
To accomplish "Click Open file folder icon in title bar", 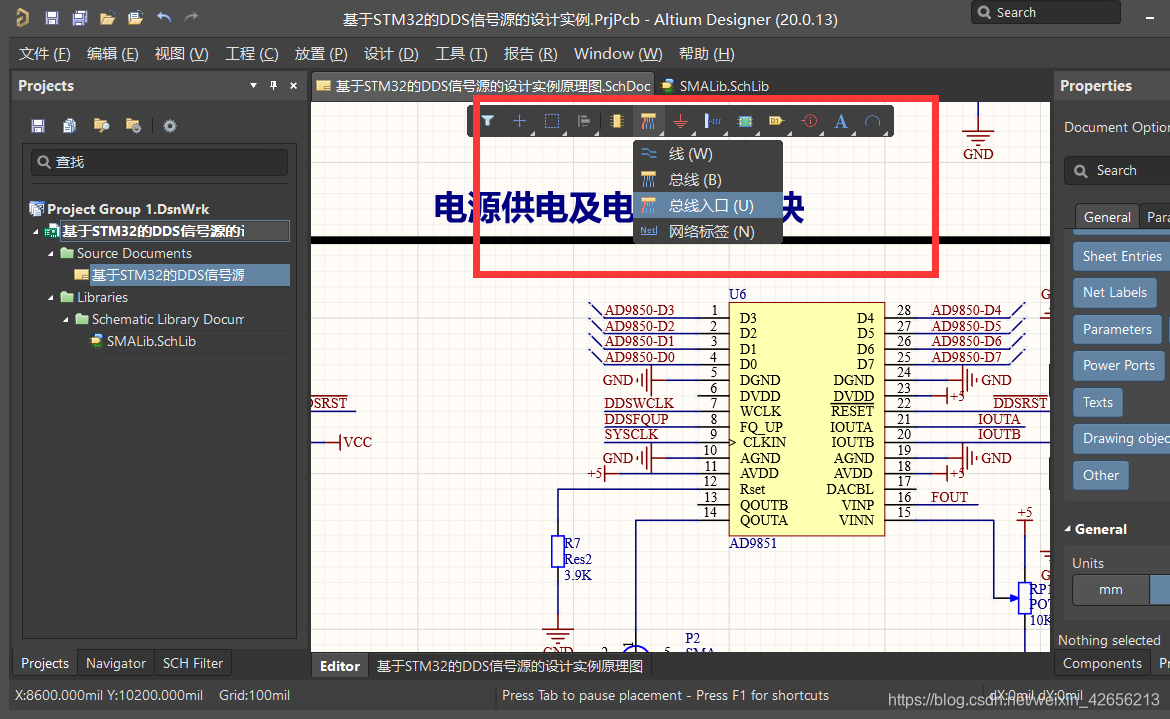I will (x=107, y=18).
